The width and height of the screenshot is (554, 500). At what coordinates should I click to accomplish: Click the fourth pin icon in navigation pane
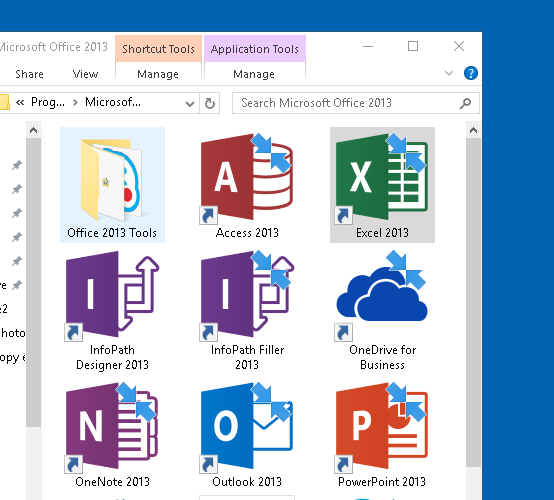pyautogui.click(x=17, y=237)
